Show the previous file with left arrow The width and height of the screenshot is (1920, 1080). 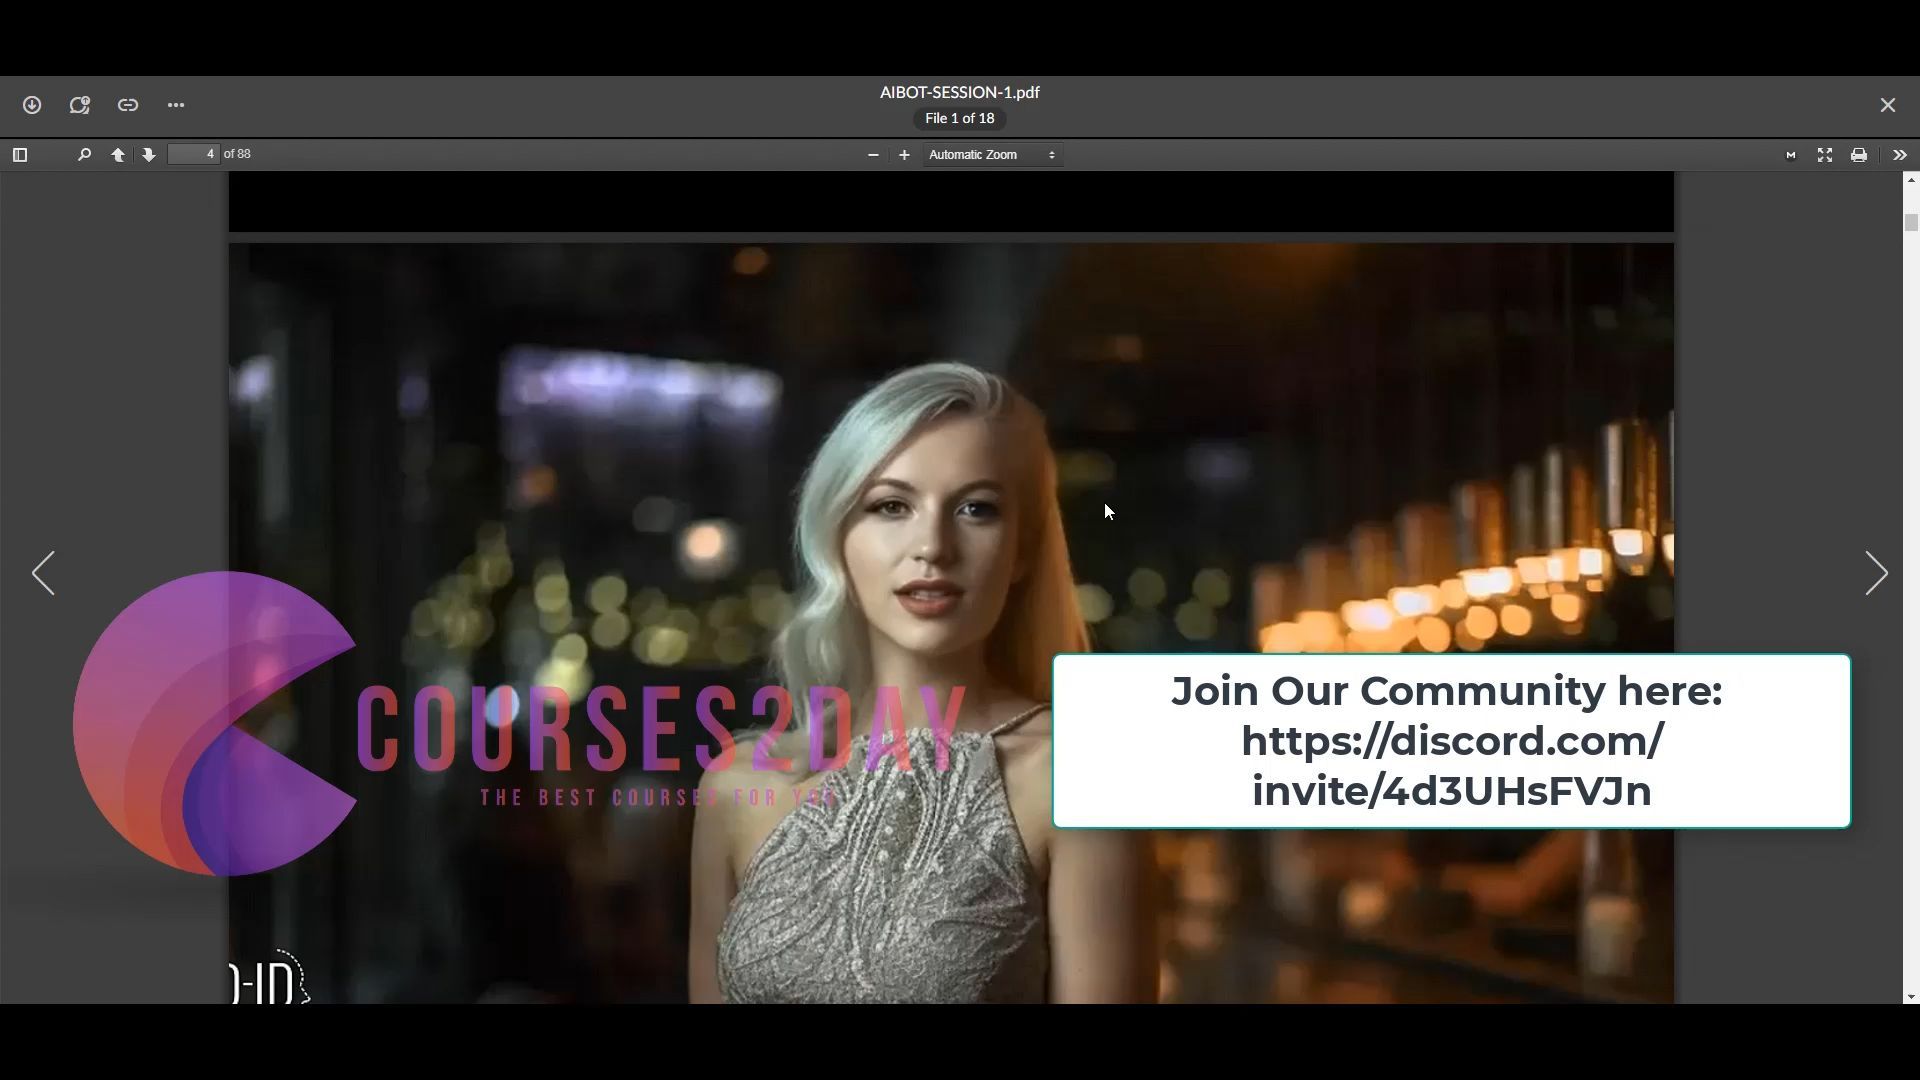[43, 574]
